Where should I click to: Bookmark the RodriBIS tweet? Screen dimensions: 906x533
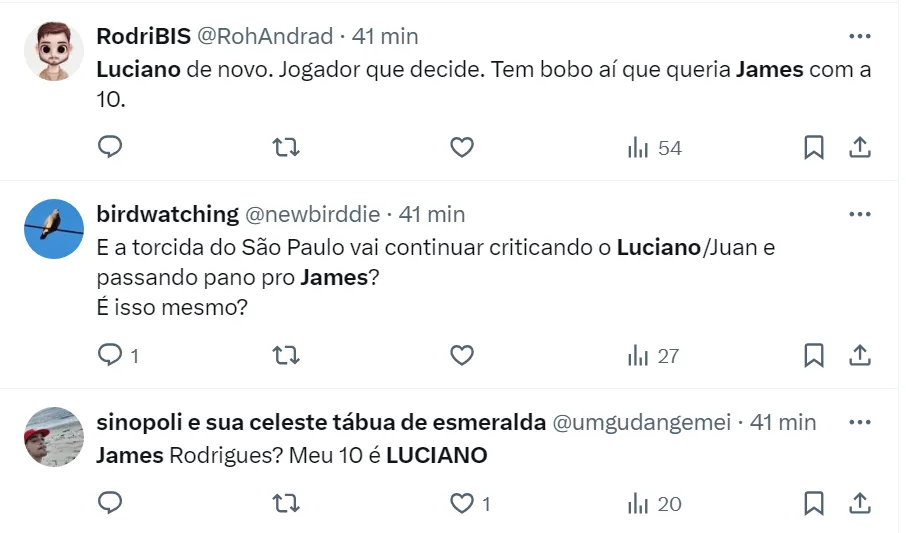coord(814,148)
